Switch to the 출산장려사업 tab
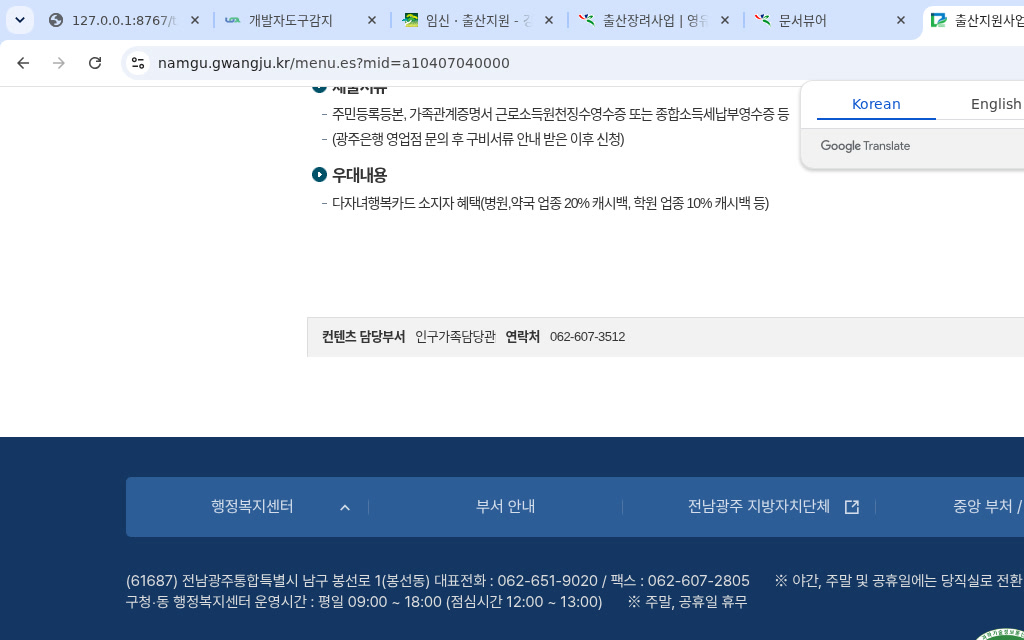This screenshot has height=640, width=1024. [655, 20]
